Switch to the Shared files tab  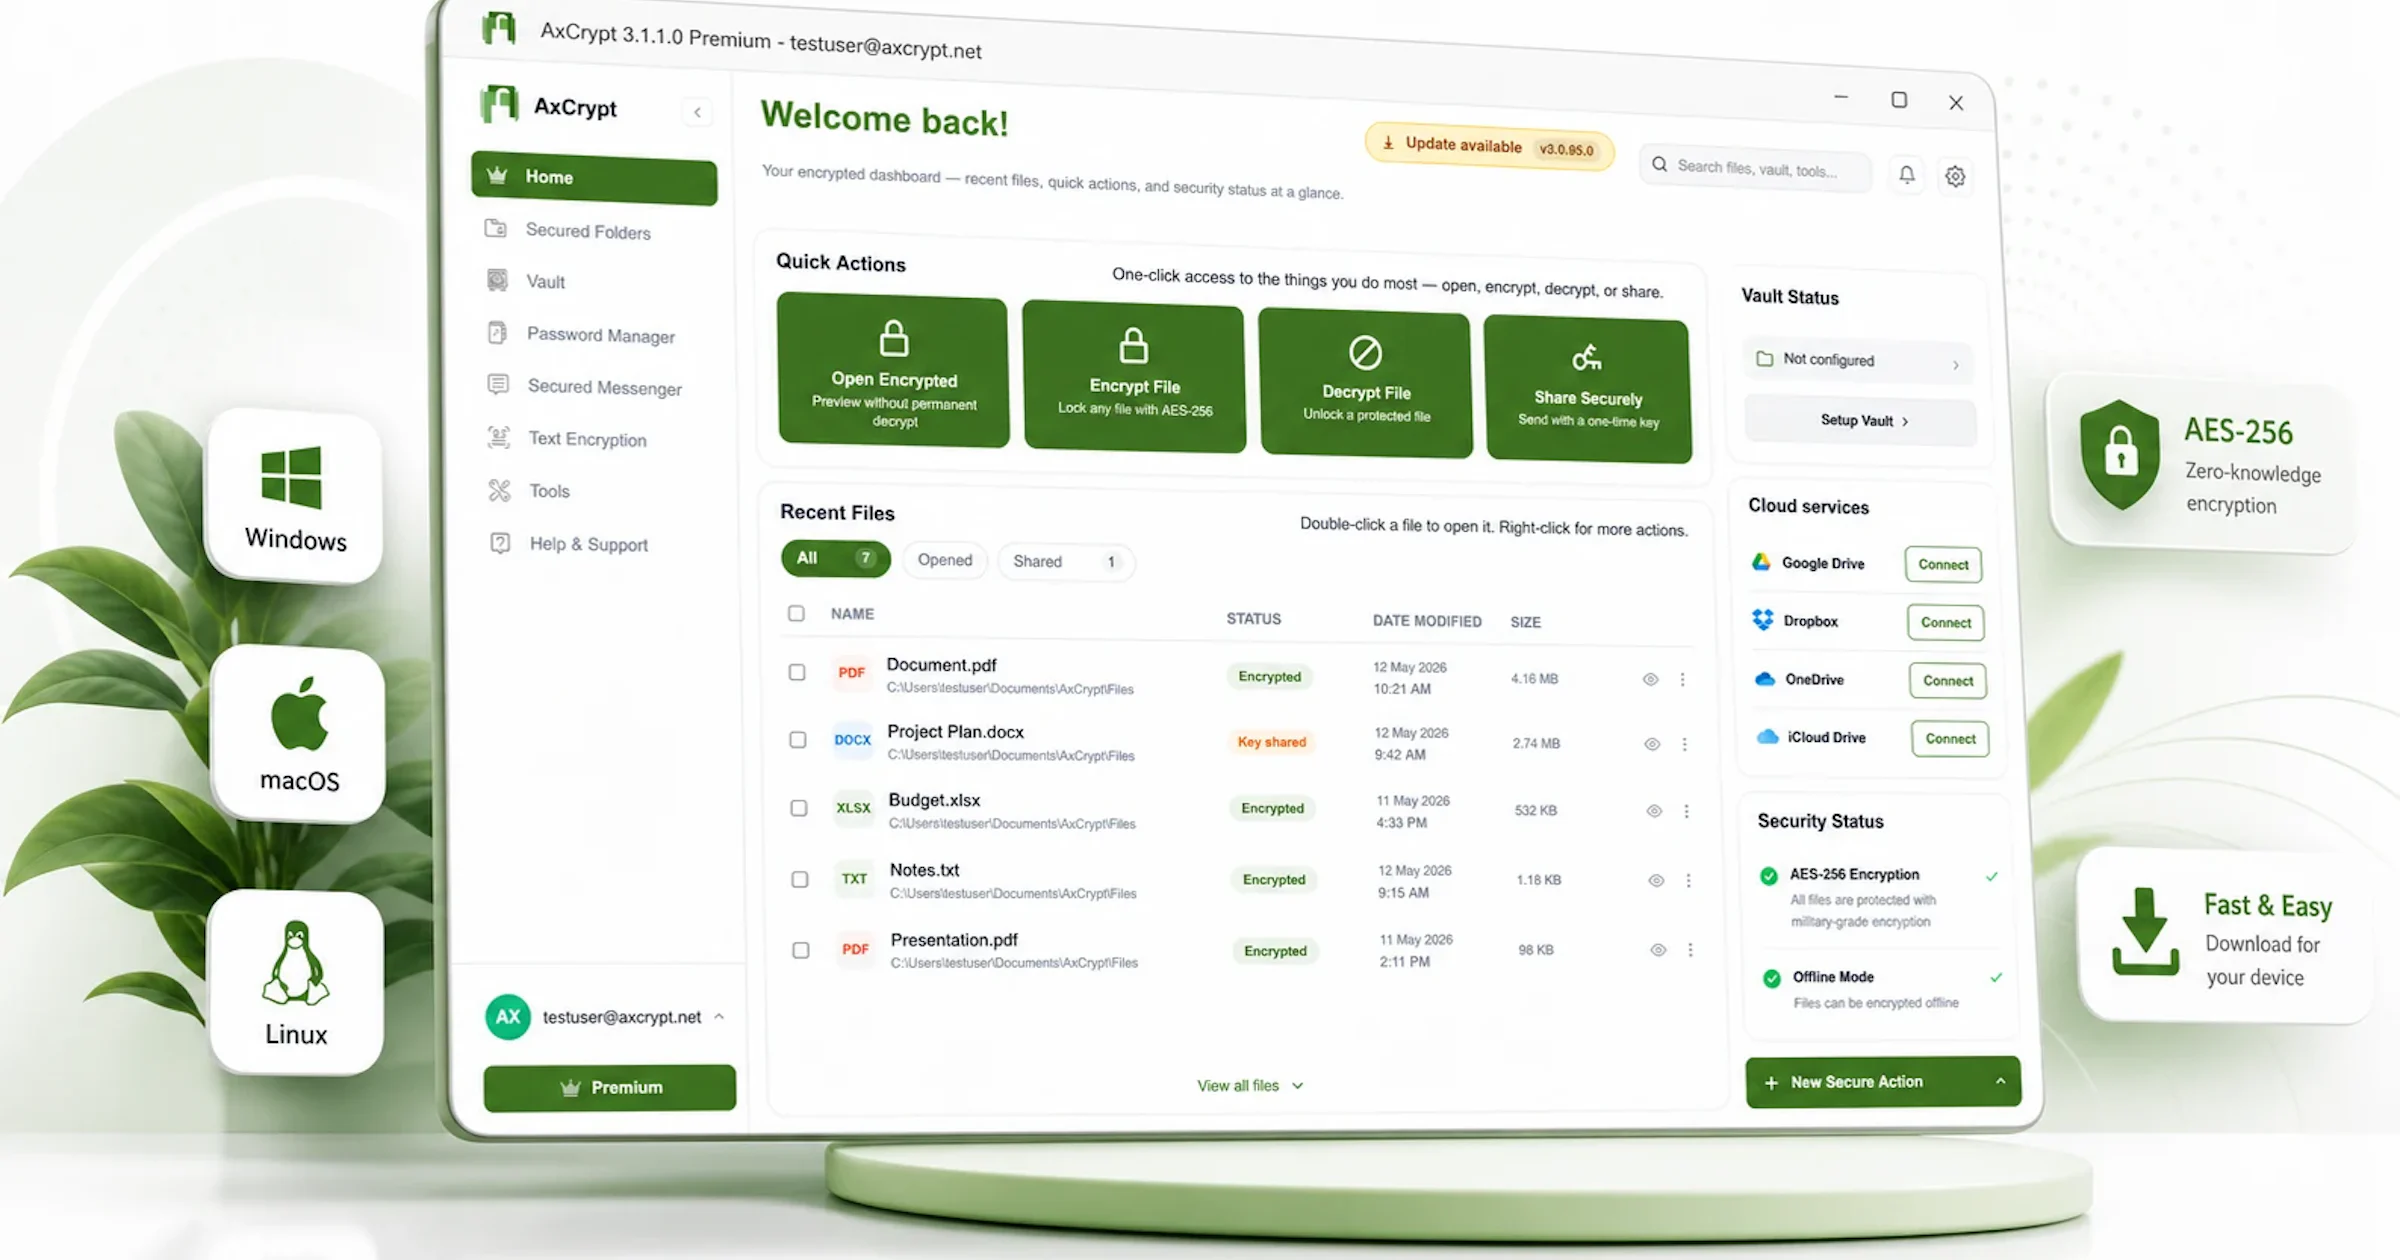pos(1066,561)
